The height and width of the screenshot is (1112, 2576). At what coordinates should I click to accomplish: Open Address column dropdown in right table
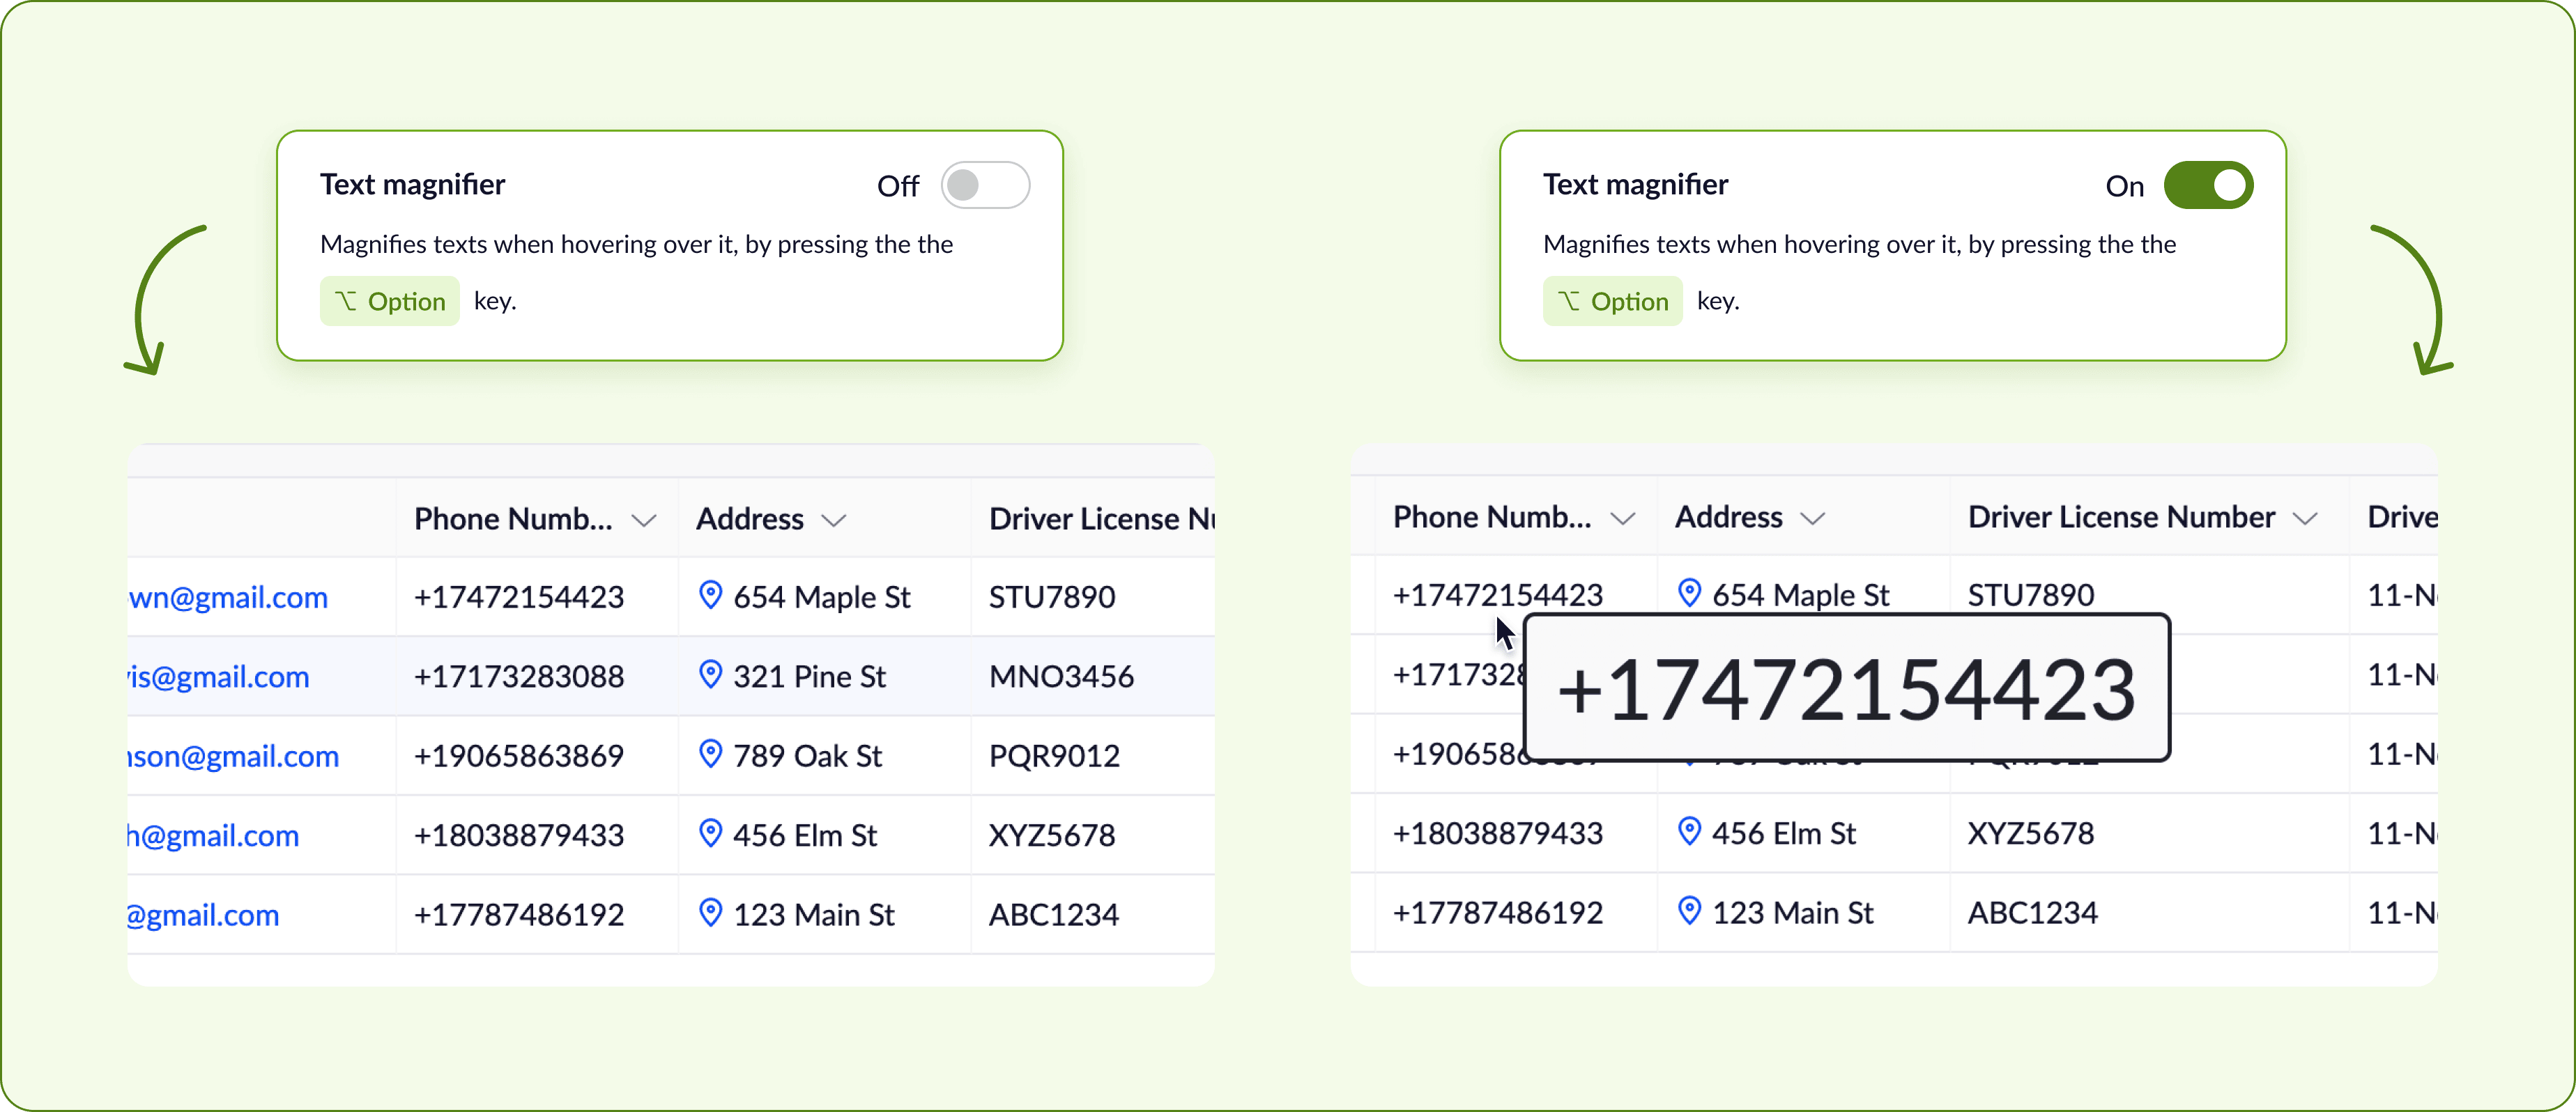click(1812, 518)
